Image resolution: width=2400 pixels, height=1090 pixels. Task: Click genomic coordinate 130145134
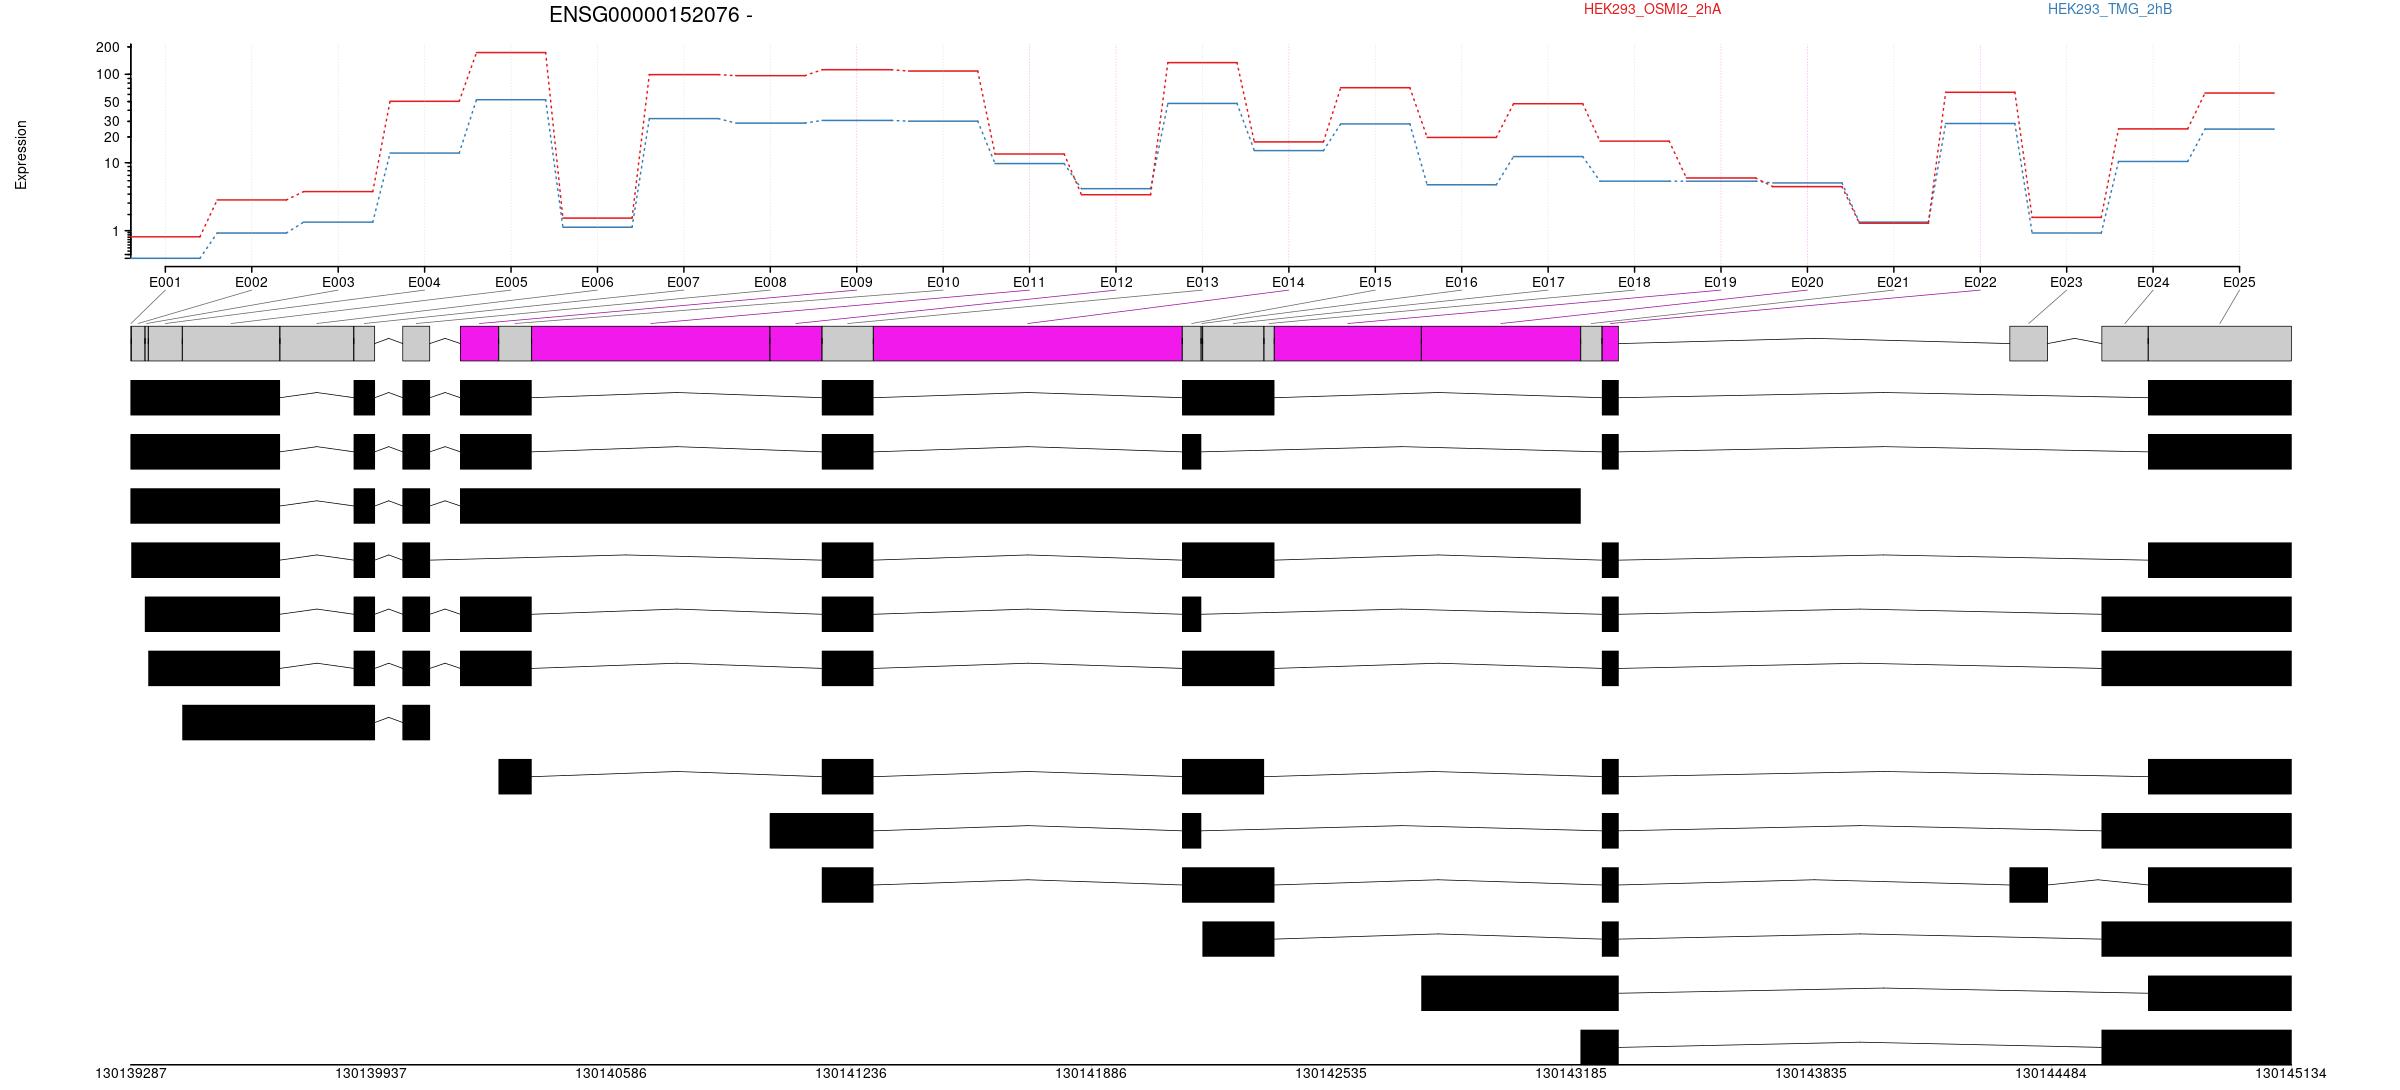tap(2290, 1073)
